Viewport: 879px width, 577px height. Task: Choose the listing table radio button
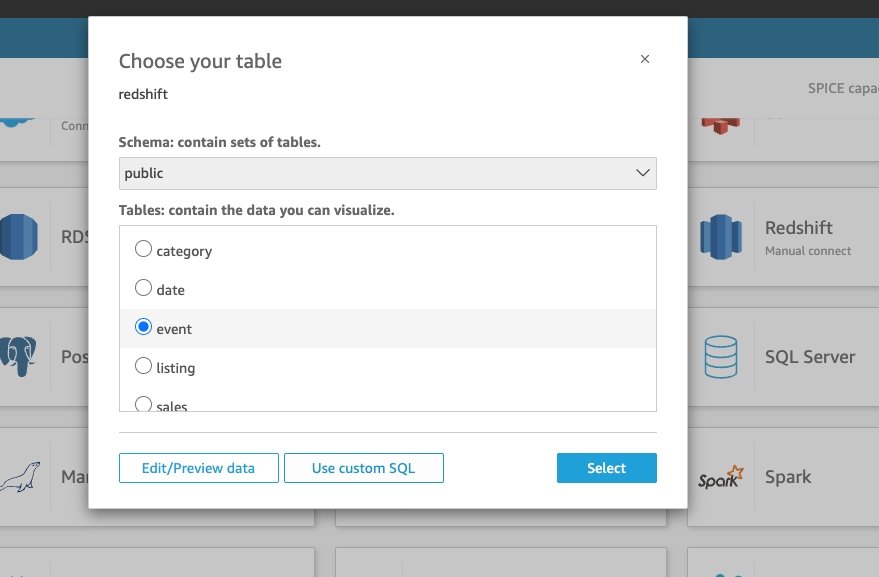tap(144, 366)
